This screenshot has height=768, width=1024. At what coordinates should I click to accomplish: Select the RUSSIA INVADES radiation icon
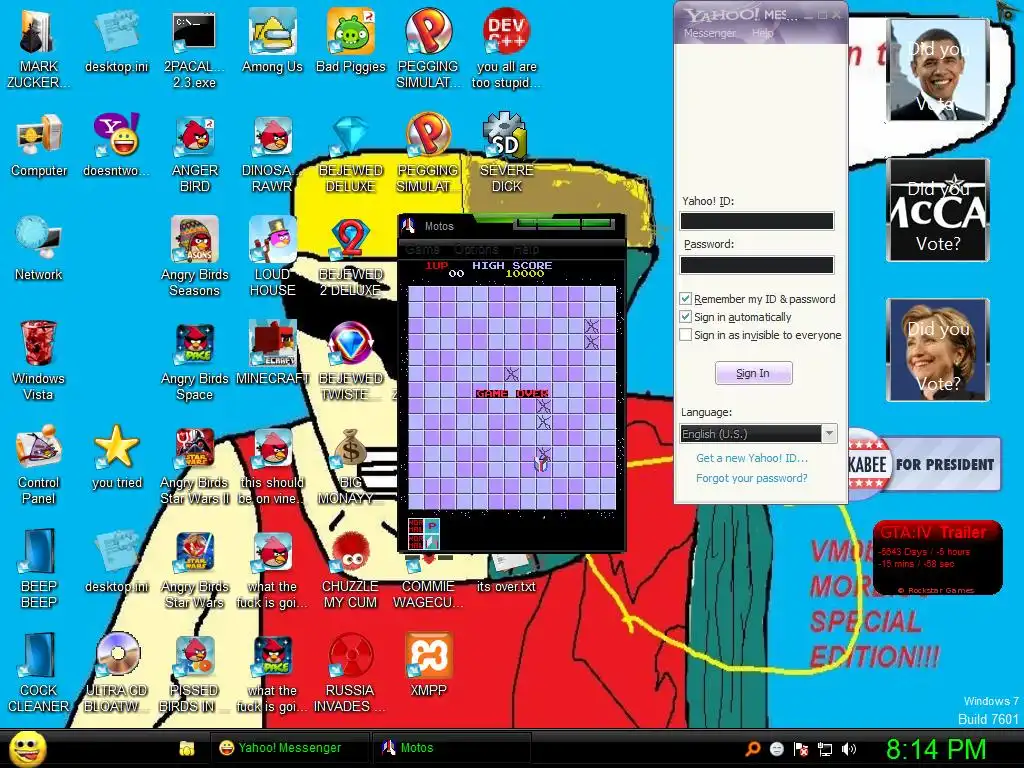pos(349,673)
